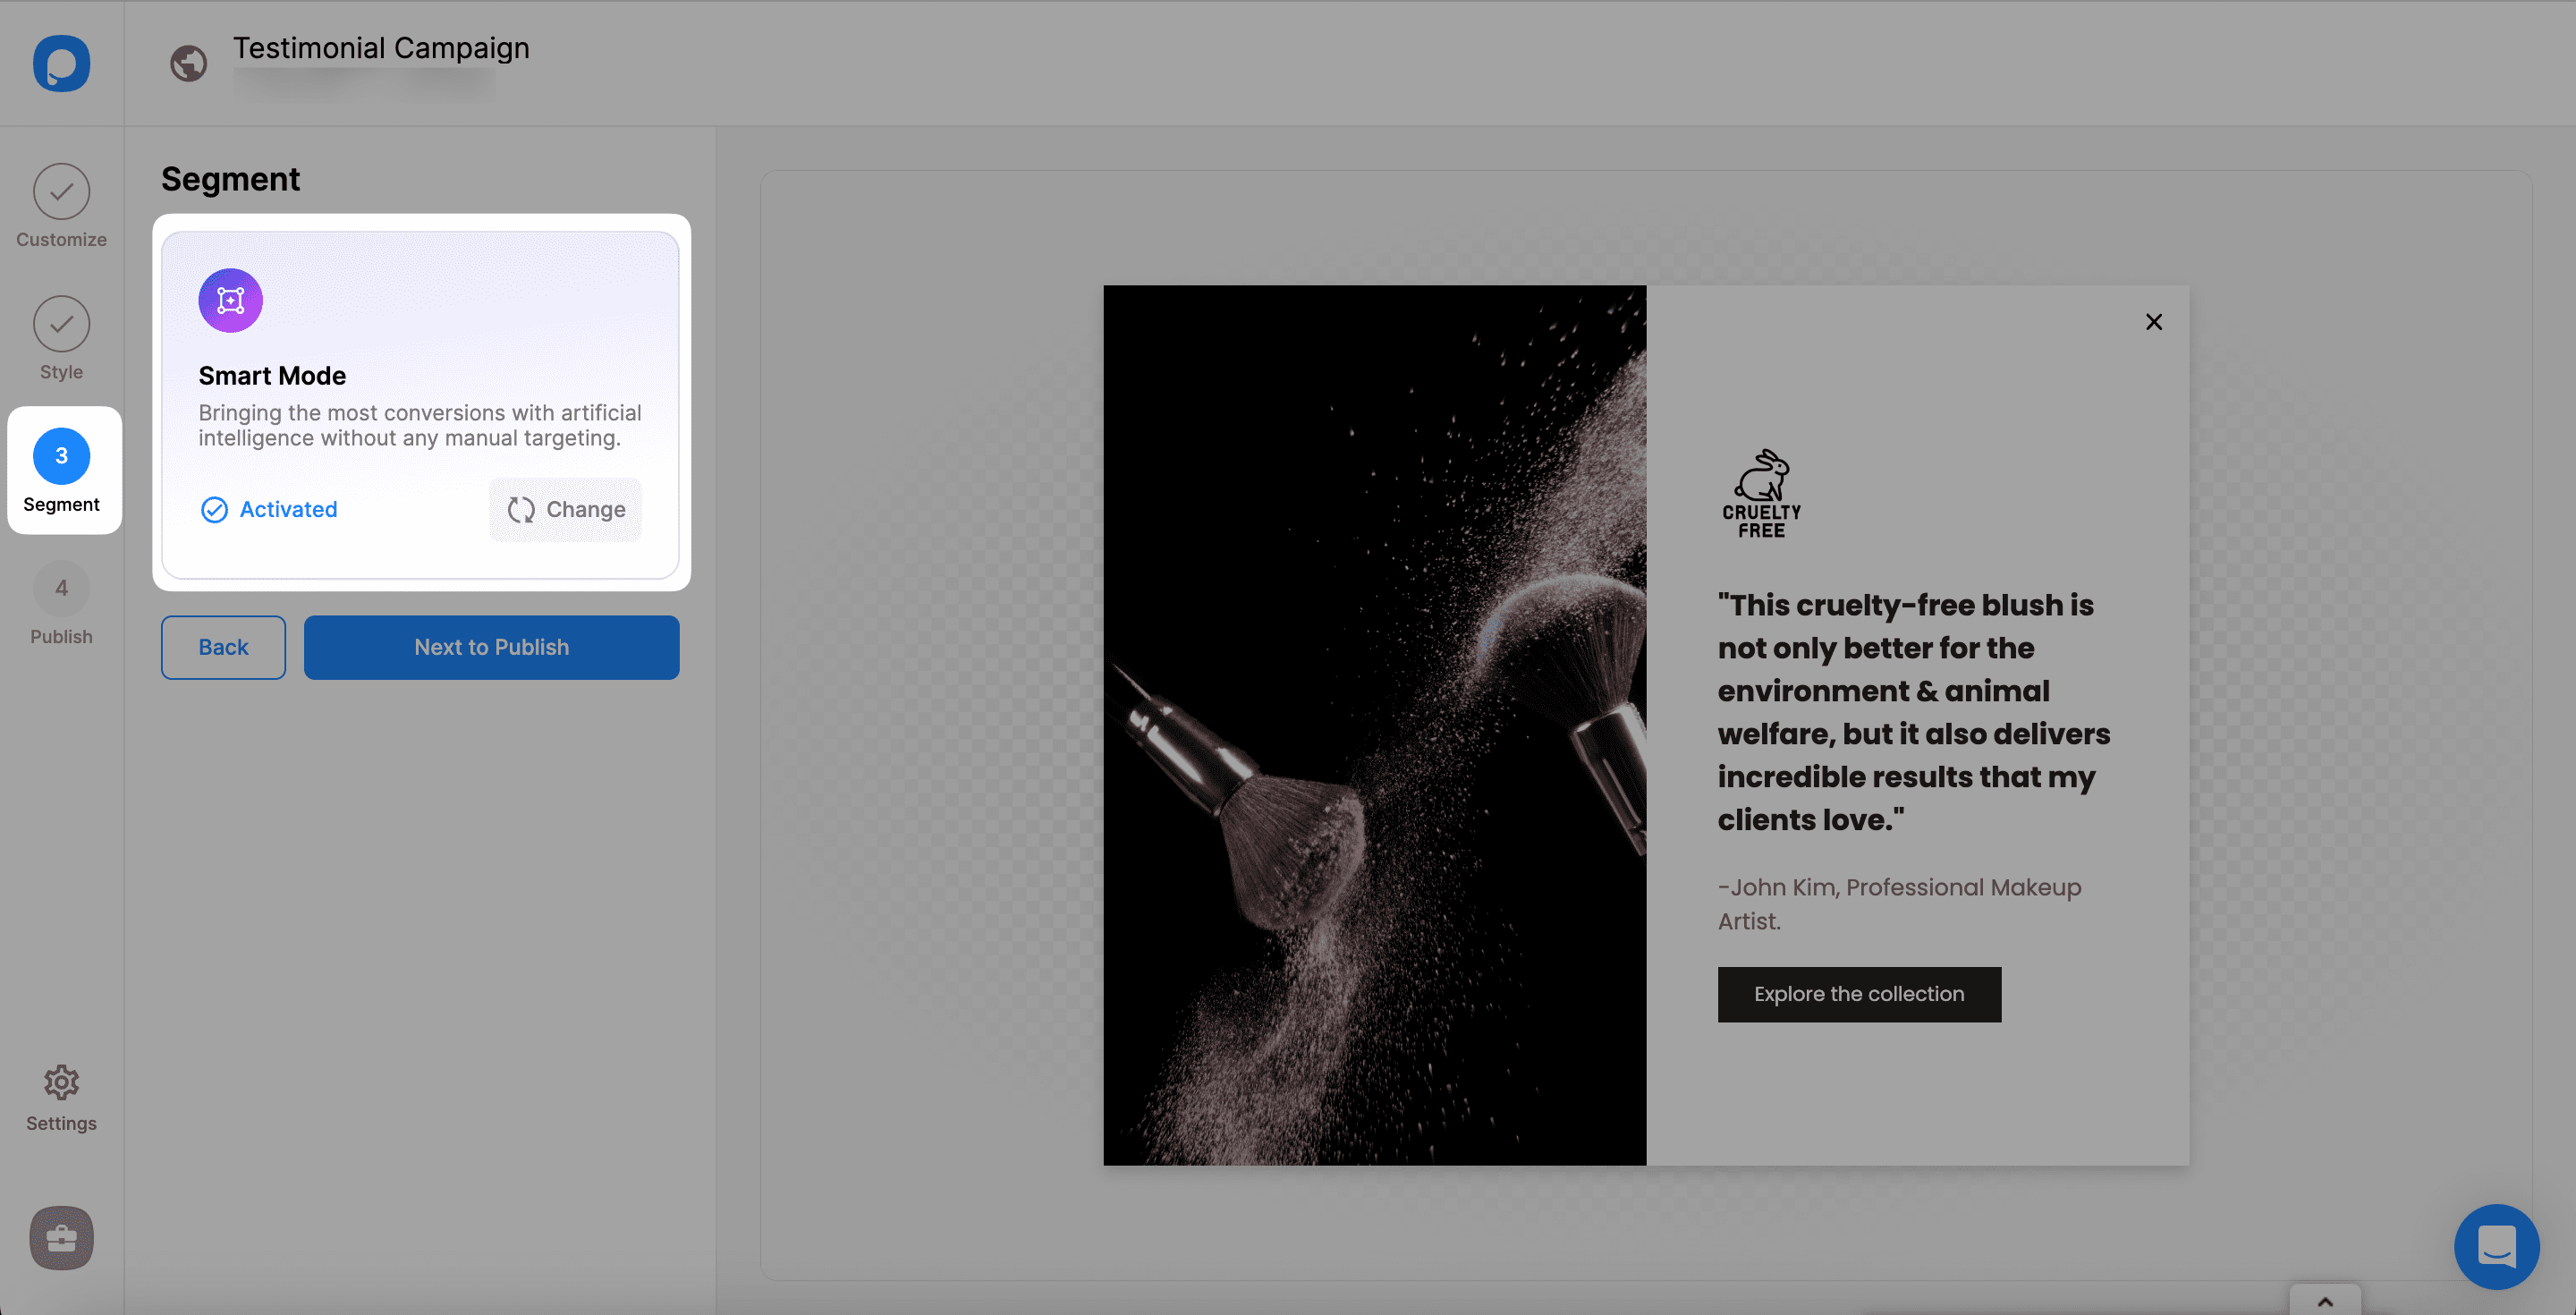Click the Cruelty Free rabbit logo in popup
2576x1315 pixels.
[1762, 492]
